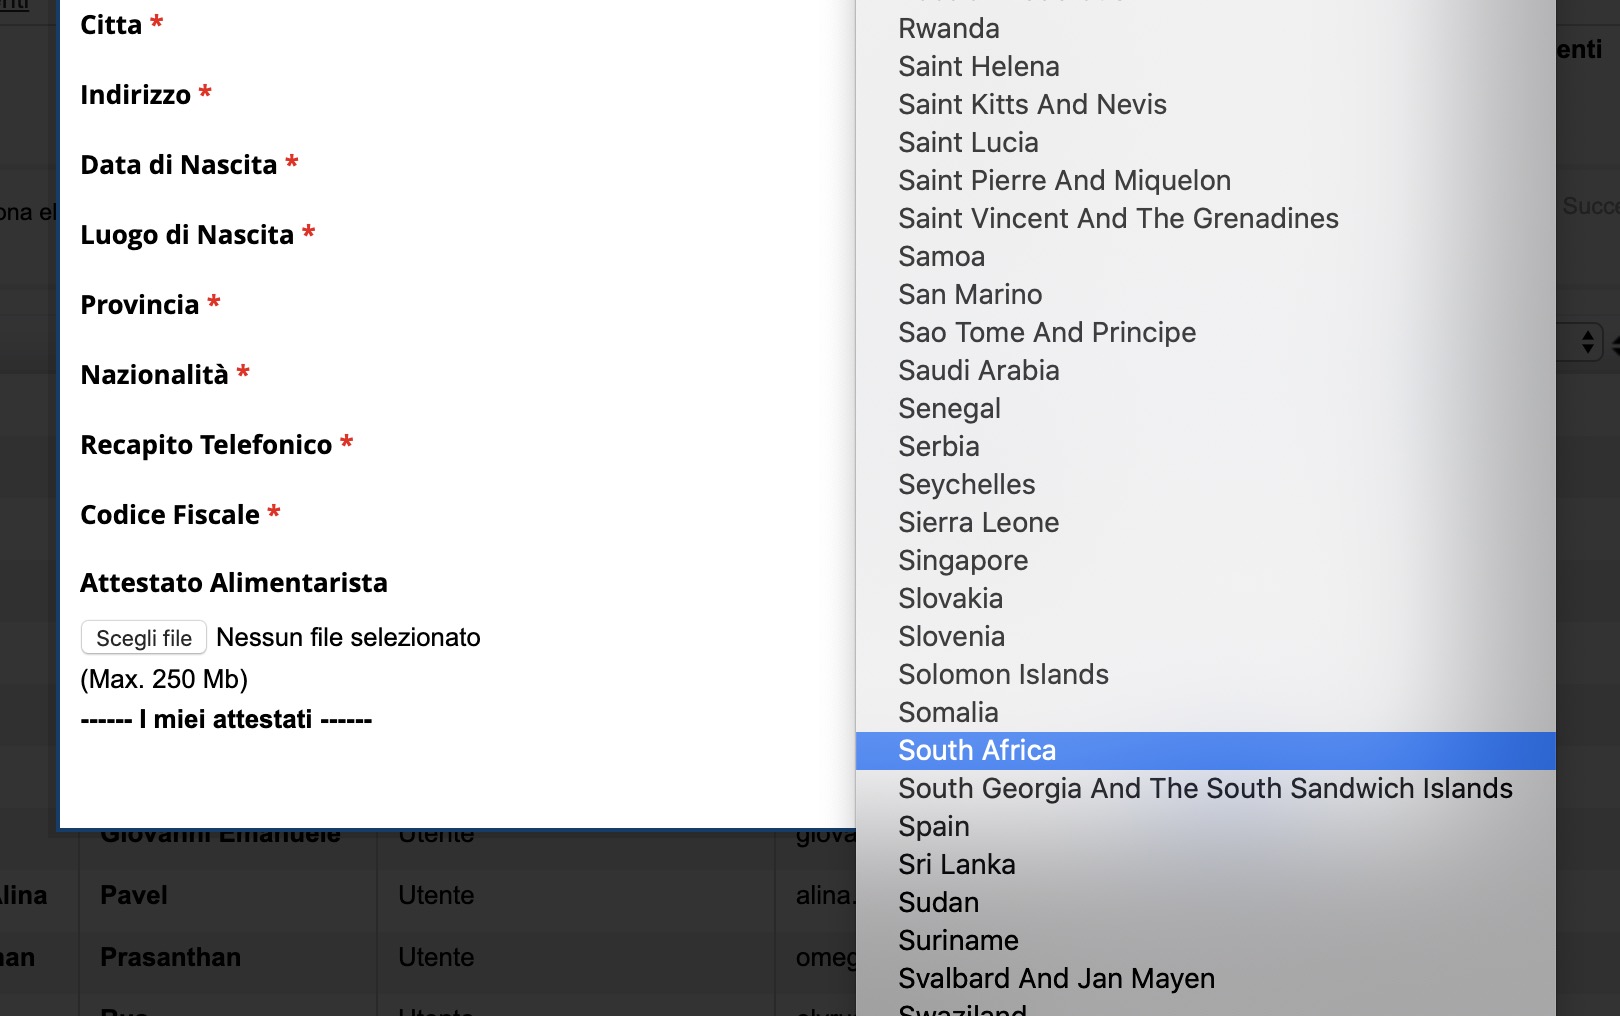Screen dimensions: 1620x1016
Task: Choose South Georgia And The South Sandwich Islands
Action: pos(1205,789)
